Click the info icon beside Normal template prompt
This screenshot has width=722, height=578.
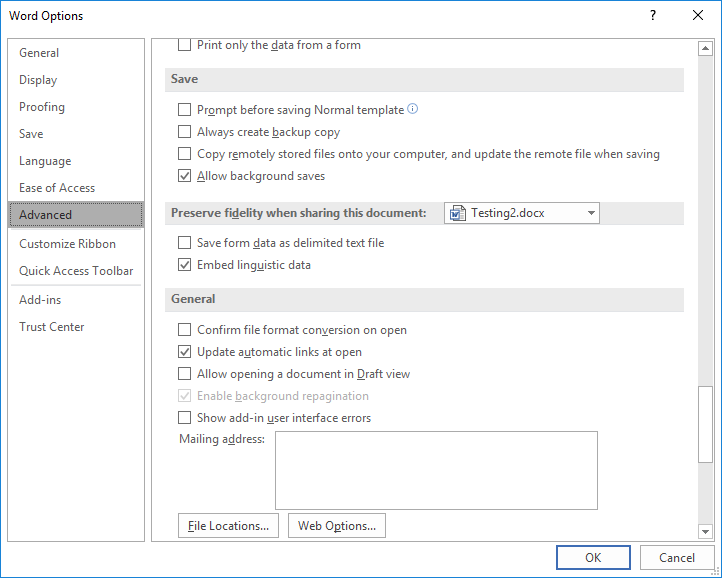(x=413, y=110)
